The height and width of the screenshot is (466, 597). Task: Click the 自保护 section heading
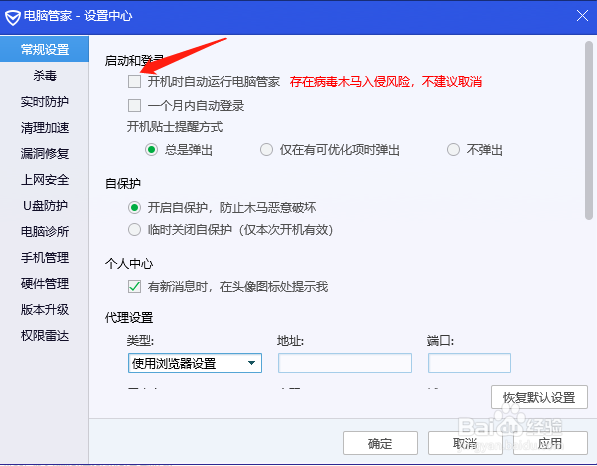[x=123, y=184]
